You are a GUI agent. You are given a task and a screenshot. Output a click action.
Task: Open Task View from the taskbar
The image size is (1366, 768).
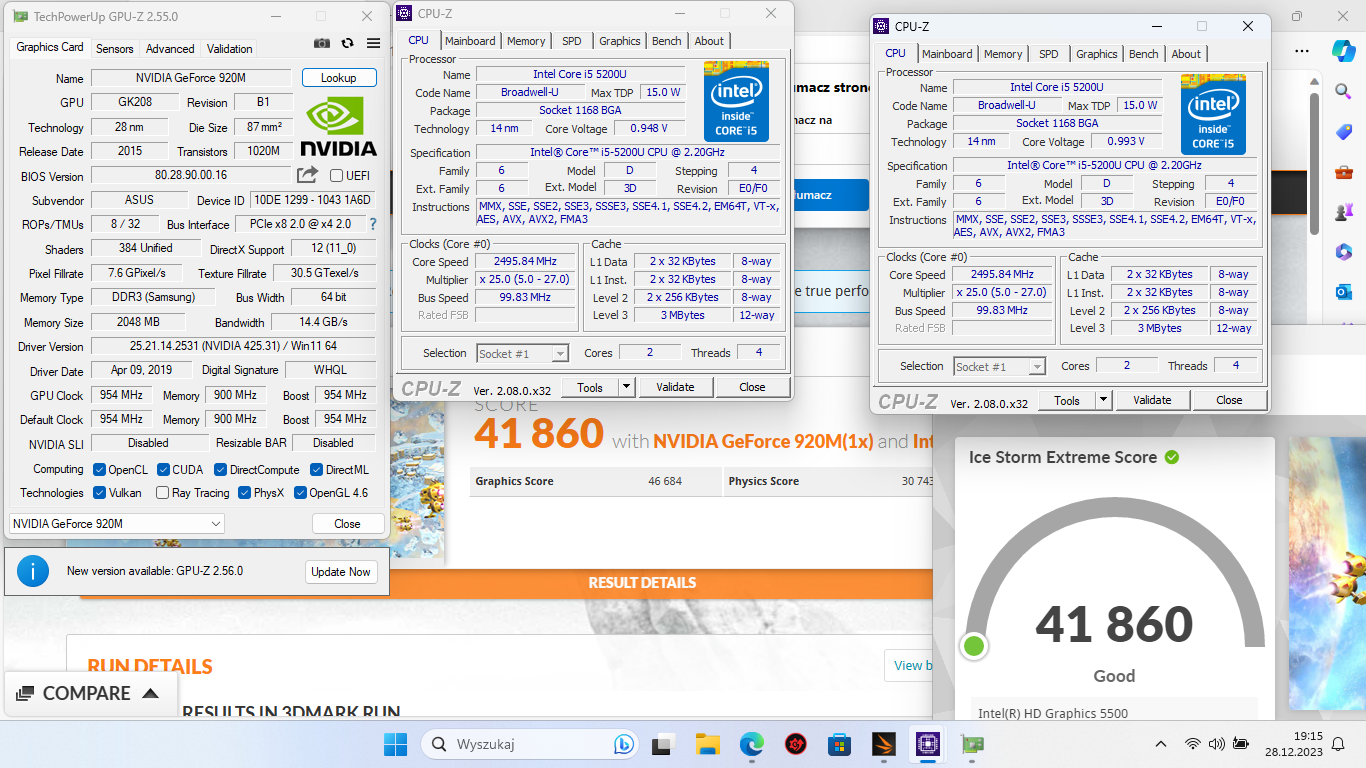click(x=662, y=744)
